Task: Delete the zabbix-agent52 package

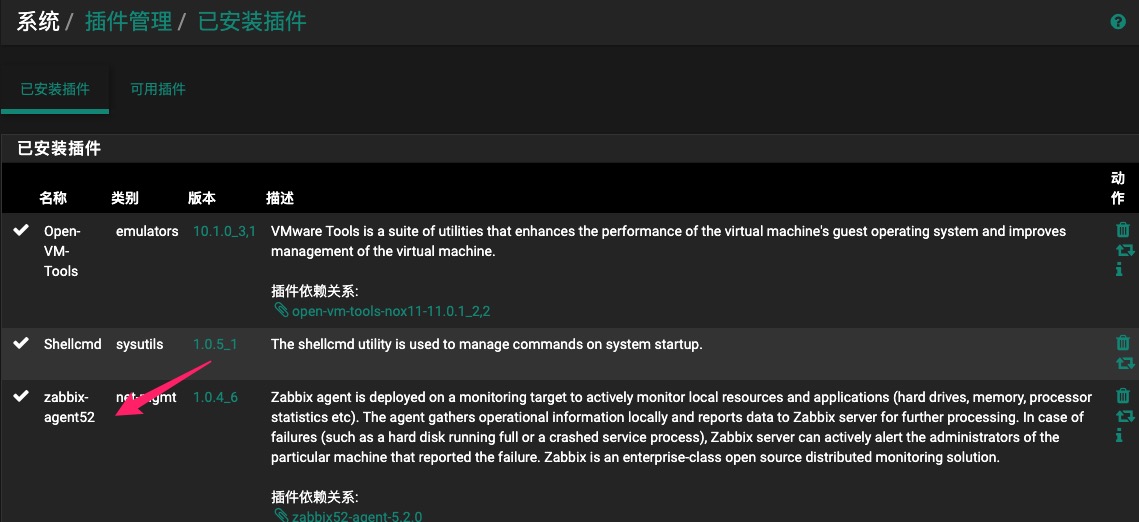Action: [x=1123, y=396]
